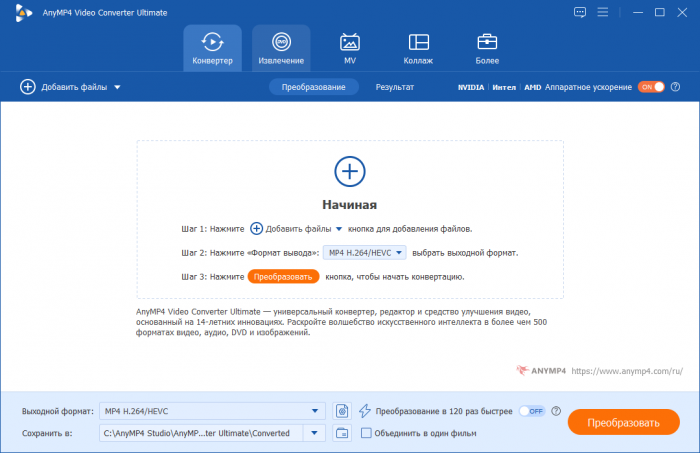This screenshot has height=453, width=700.
Task: Open the Коллаж collage icon
Action: click(419, 48)
